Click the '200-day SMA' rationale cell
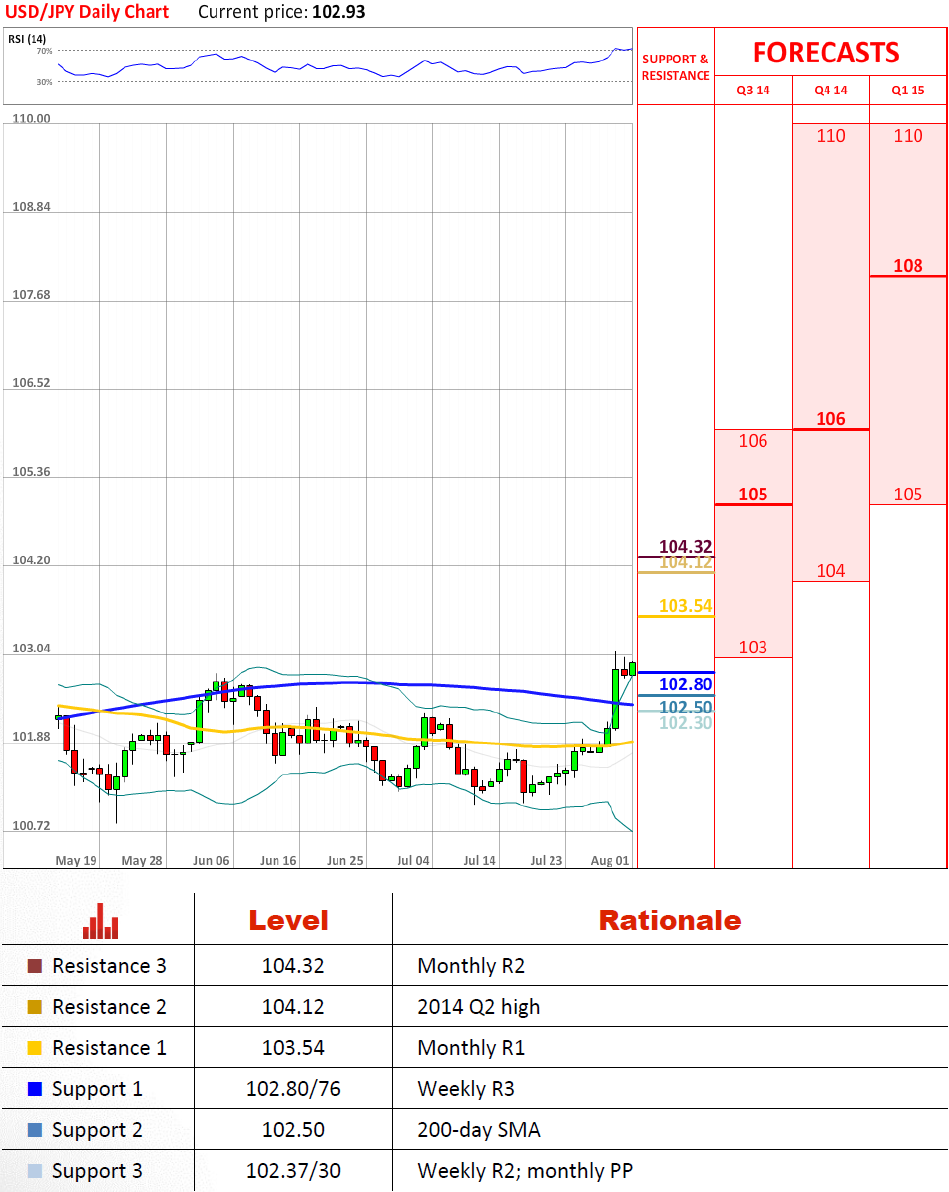Screen dimensions: 949x1192 (x=478, y=1130)
